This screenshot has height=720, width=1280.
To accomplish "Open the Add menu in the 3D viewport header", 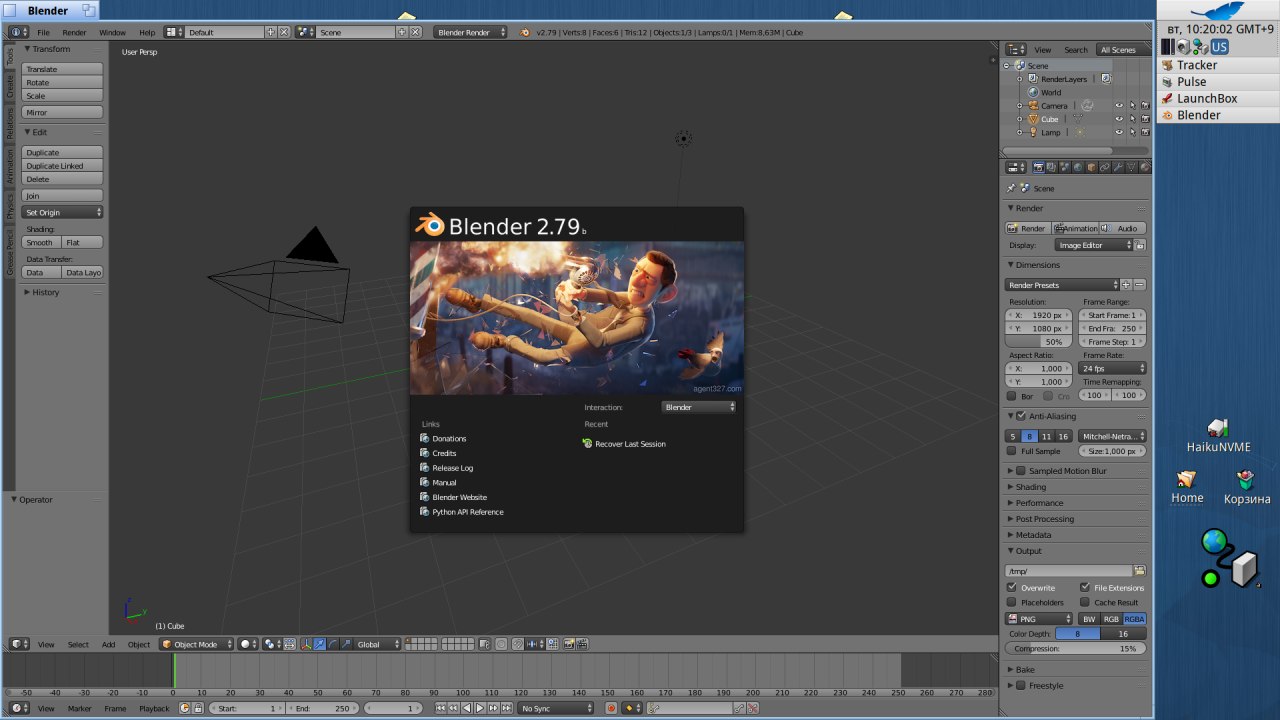I will 108,644.
